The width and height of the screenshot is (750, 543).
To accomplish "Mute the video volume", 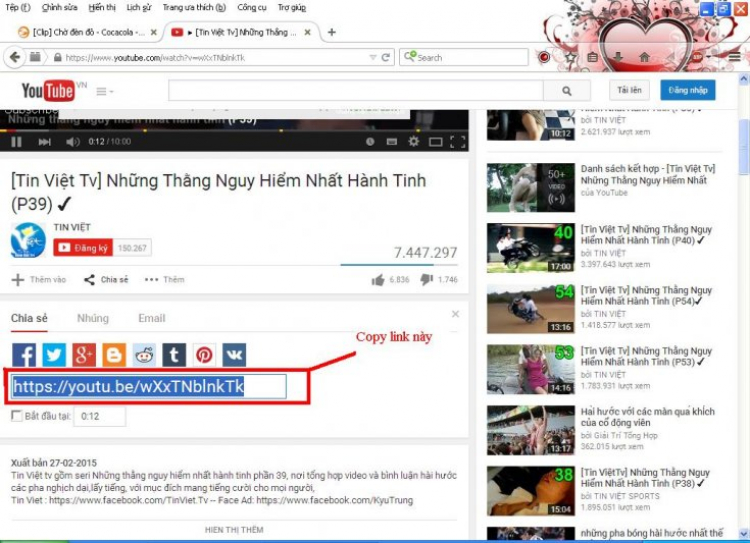I will pyautogui.click(x=73, y=142).
